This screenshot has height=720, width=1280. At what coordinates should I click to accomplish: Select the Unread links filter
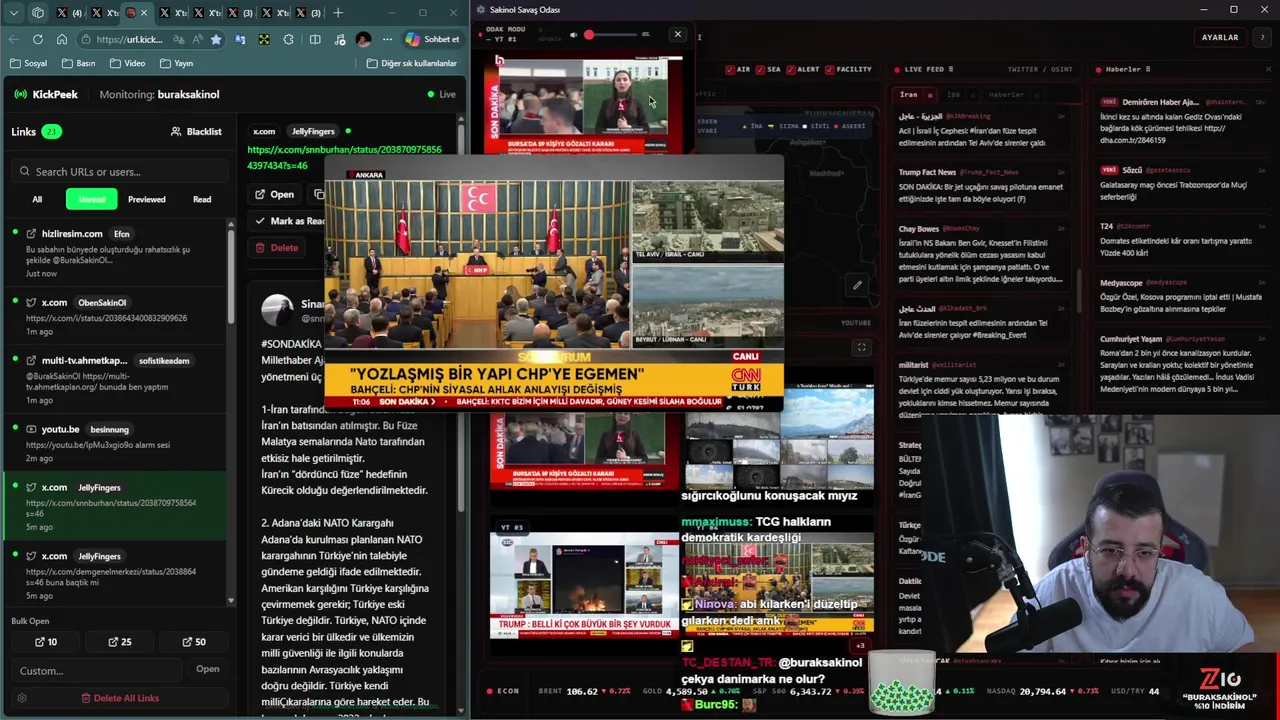pyautogui.click(x=92, y=199)
